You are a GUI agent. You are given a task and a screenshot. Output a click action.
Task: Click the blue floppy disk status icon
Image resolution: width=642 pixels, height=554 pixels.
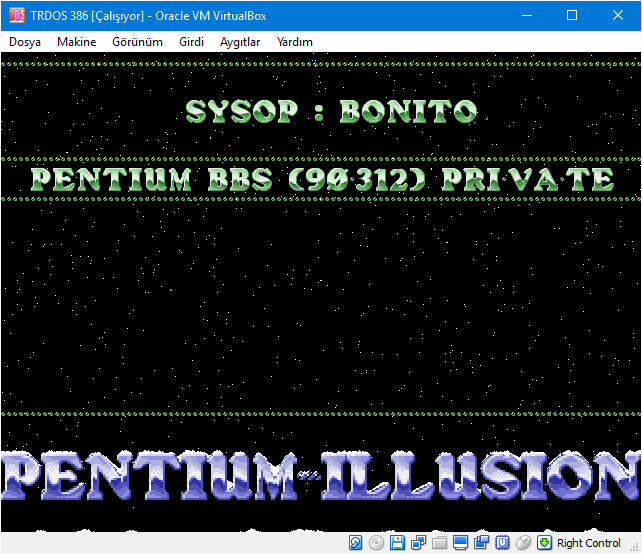point(397,543)
